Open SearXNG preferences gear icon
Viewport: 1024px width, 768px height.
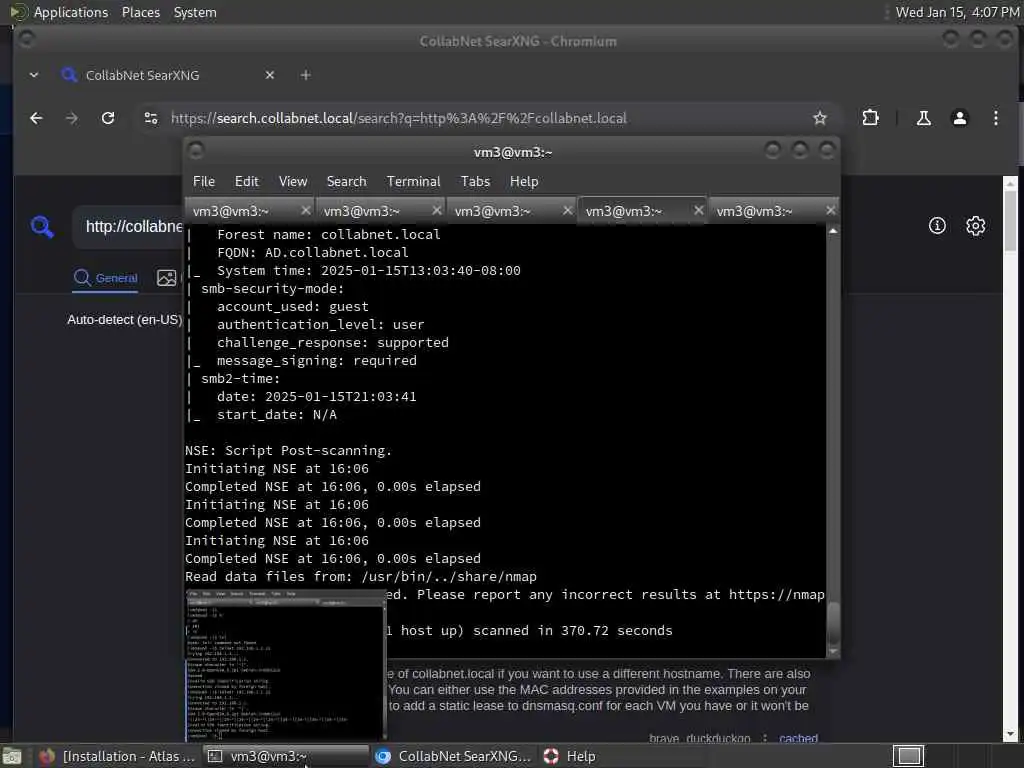[x=976, y=226]
